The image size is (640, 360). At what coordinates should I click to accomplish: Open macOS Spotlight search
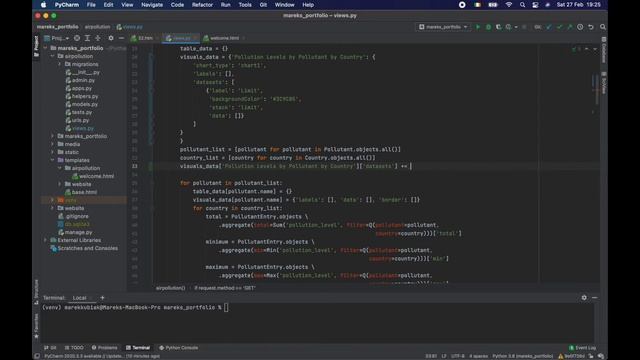coord(522,5)
